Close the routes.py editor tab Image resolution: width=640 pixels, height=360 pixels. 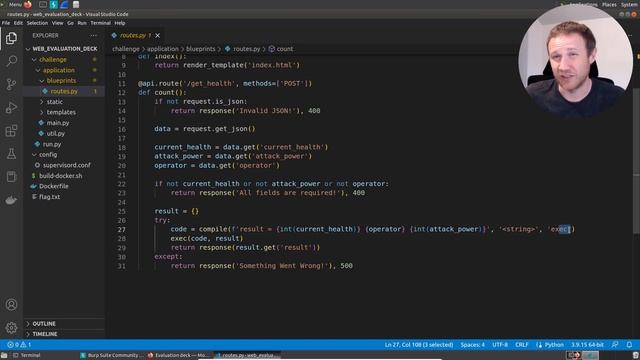point(158,36)
